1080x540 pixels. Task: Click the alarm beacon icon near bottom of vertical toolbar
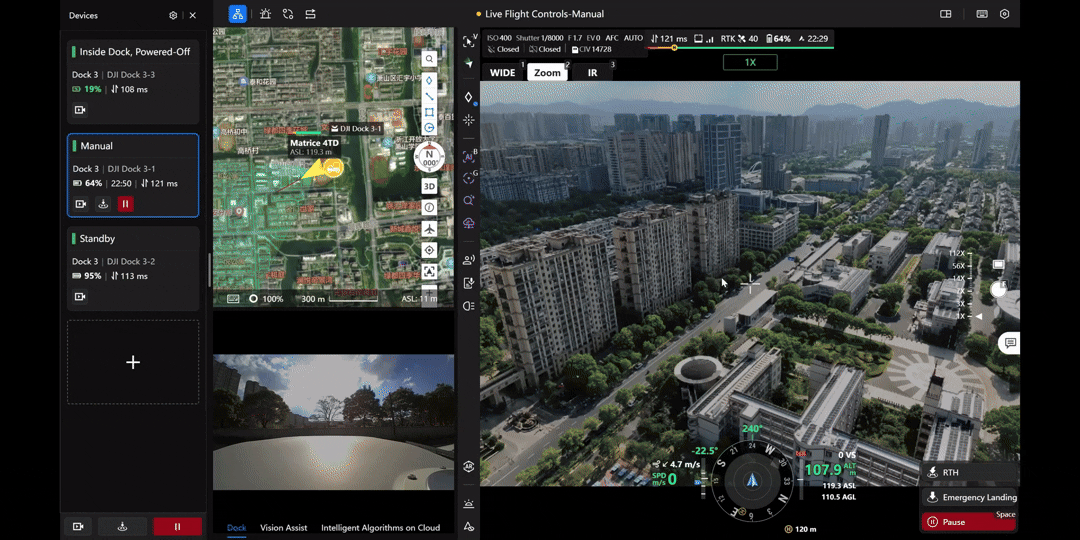click(x=469, y=503)
